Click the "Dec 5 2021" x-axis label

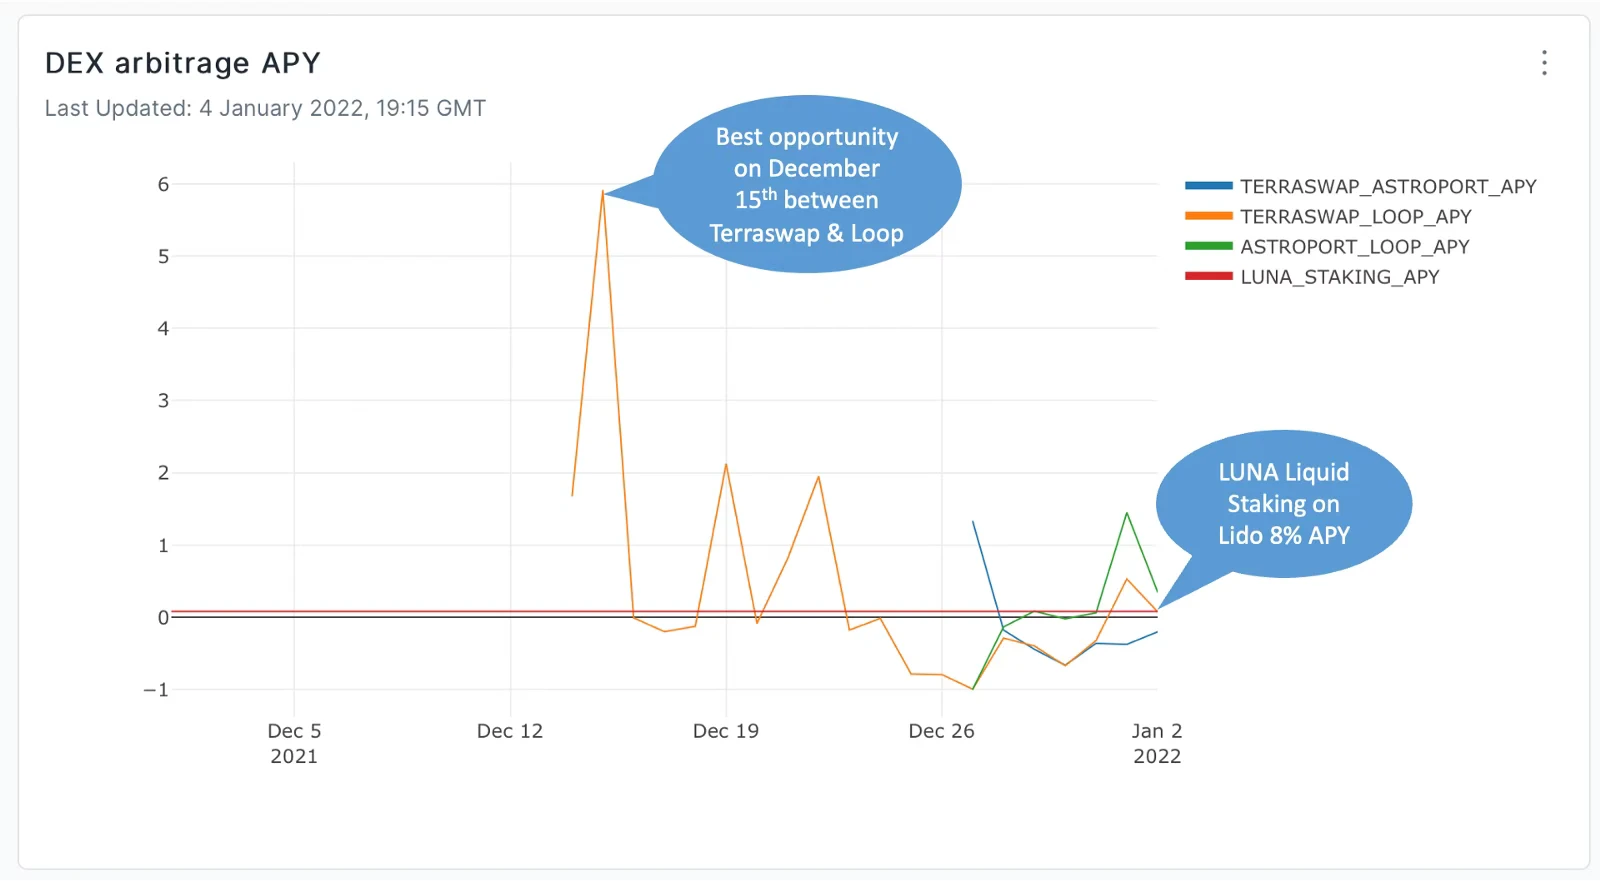click(x=294, y=743)
